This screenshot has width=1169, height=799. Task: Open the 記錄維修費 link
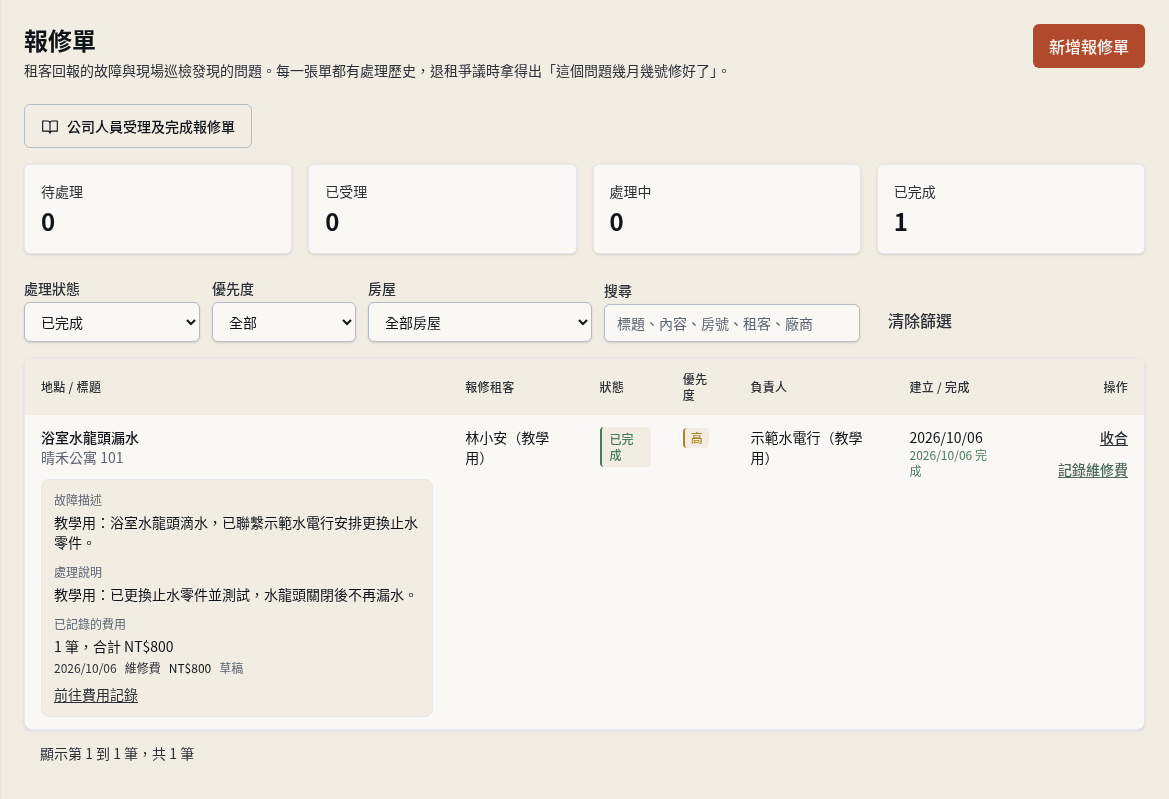point(1093,470)
